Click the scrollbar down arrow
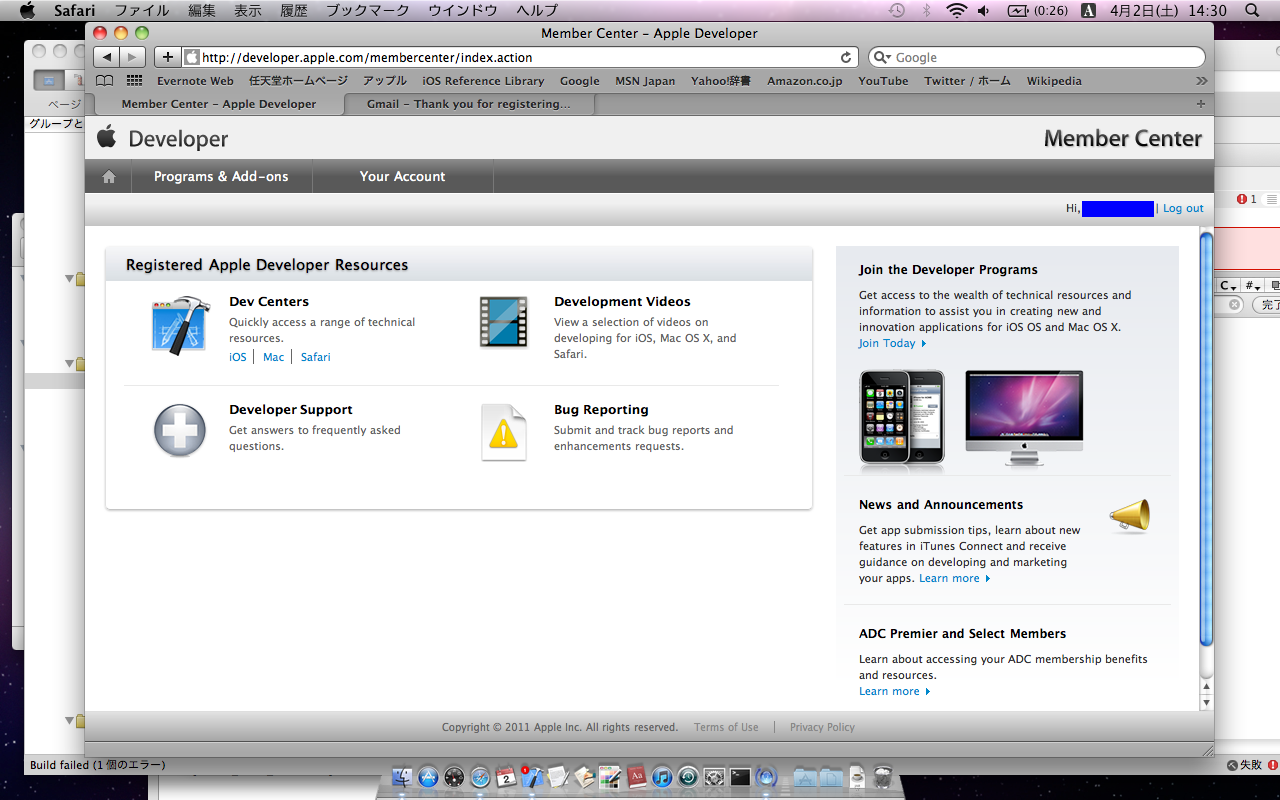The image size is (1280, 800). click(x=1206, y=702)
